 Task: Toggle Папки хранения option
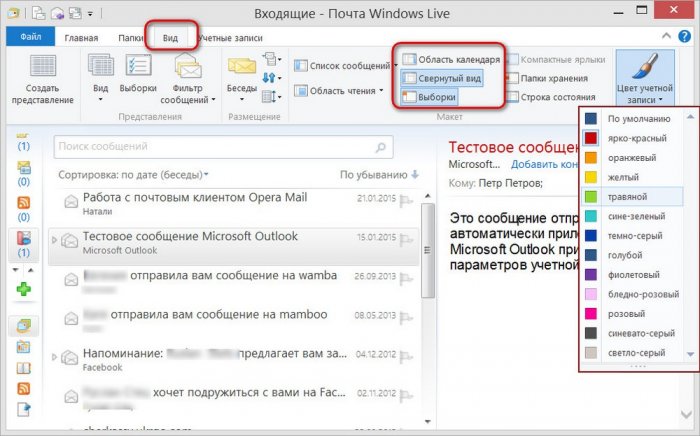[548, 78]
